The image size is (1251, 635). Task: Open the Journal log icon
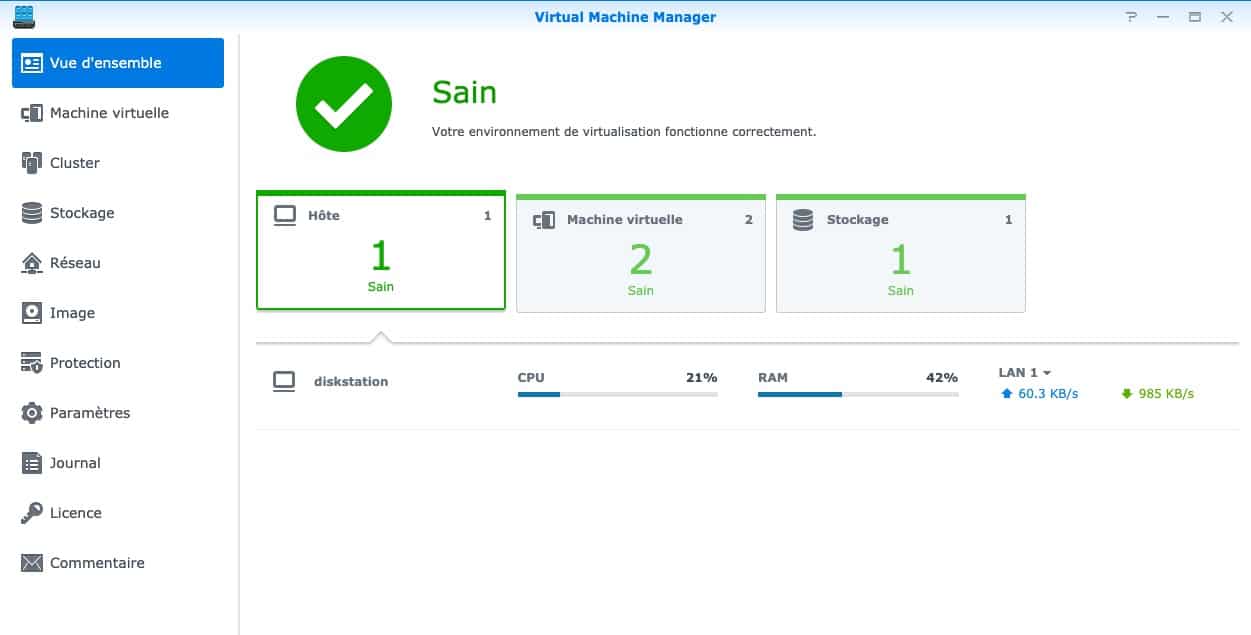[32, 463]
